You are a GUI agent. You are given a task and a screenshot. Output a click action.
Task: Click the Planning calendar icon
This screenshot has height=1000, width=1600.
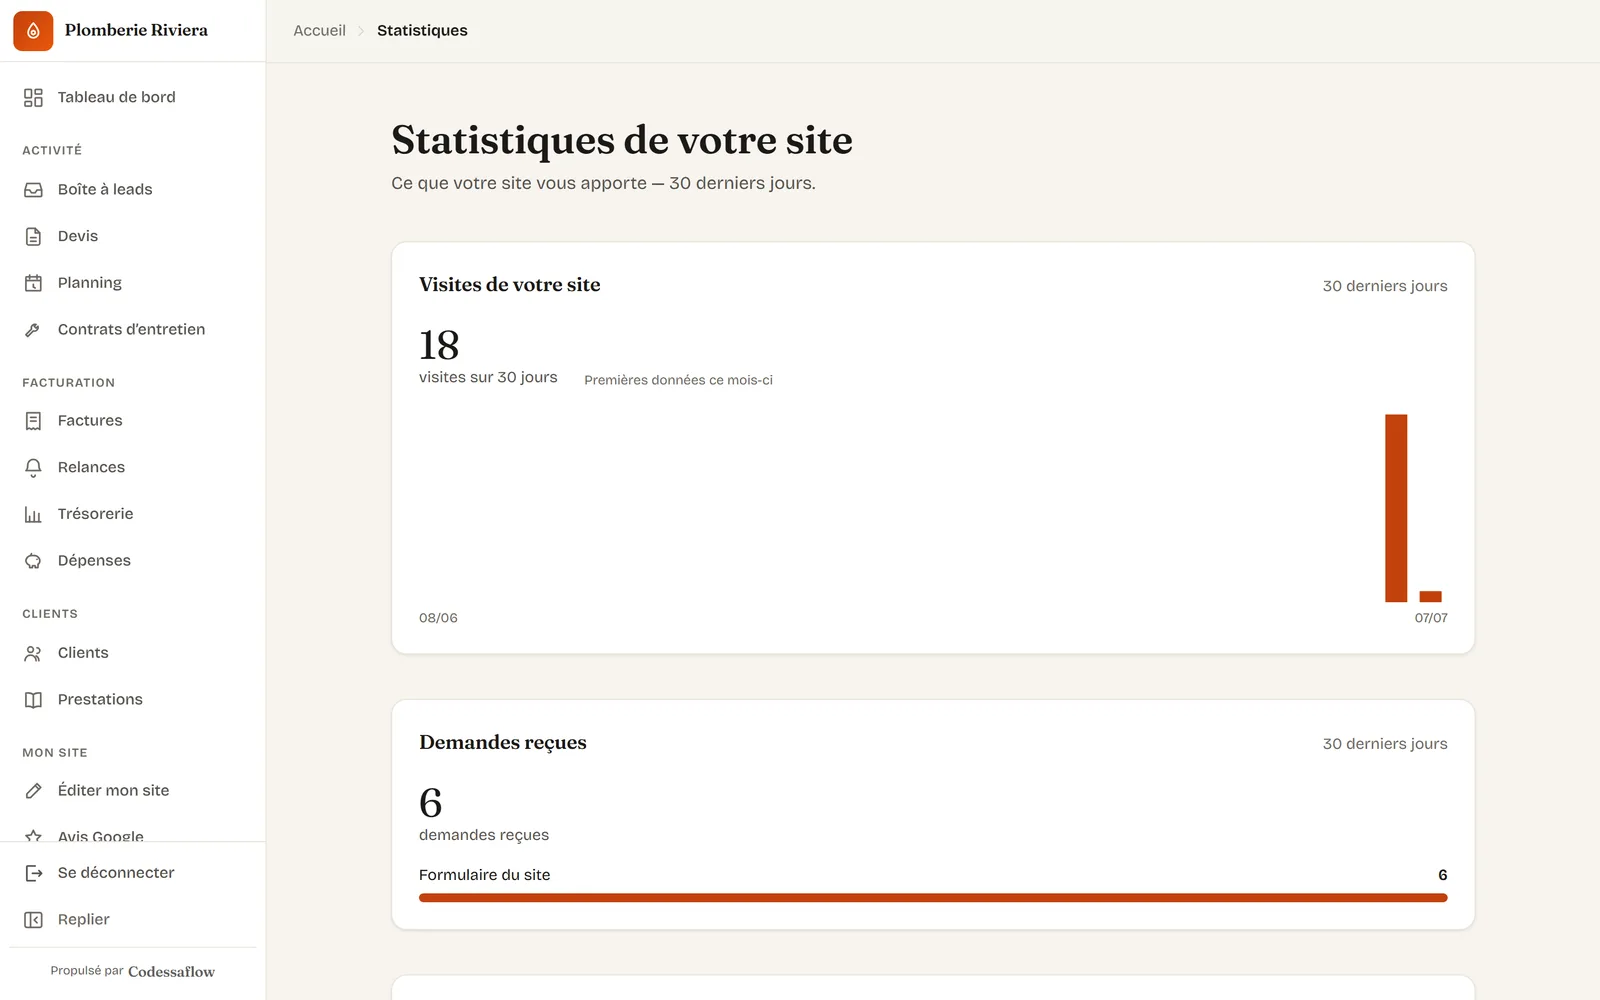tap(33, 283)
